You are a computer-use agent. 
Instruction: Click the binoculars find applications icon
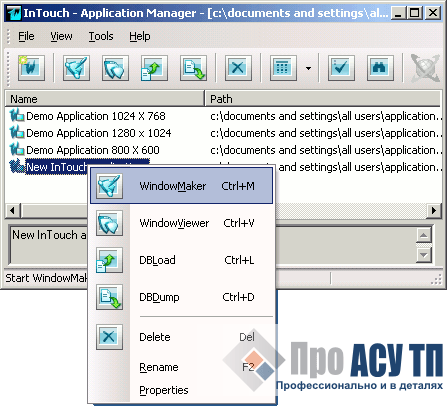coord(380,68)
